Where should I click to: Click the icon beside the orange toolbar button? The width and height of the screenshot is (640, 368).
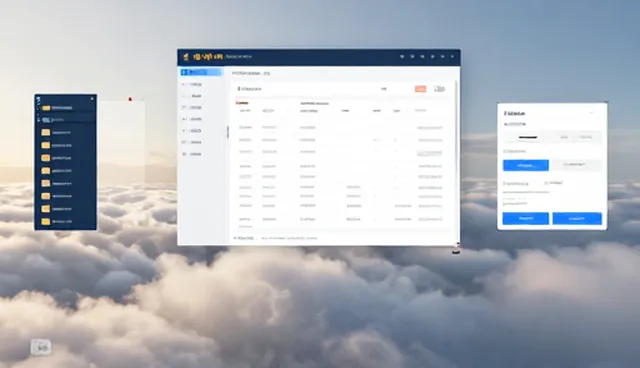[x=439, y=89]
